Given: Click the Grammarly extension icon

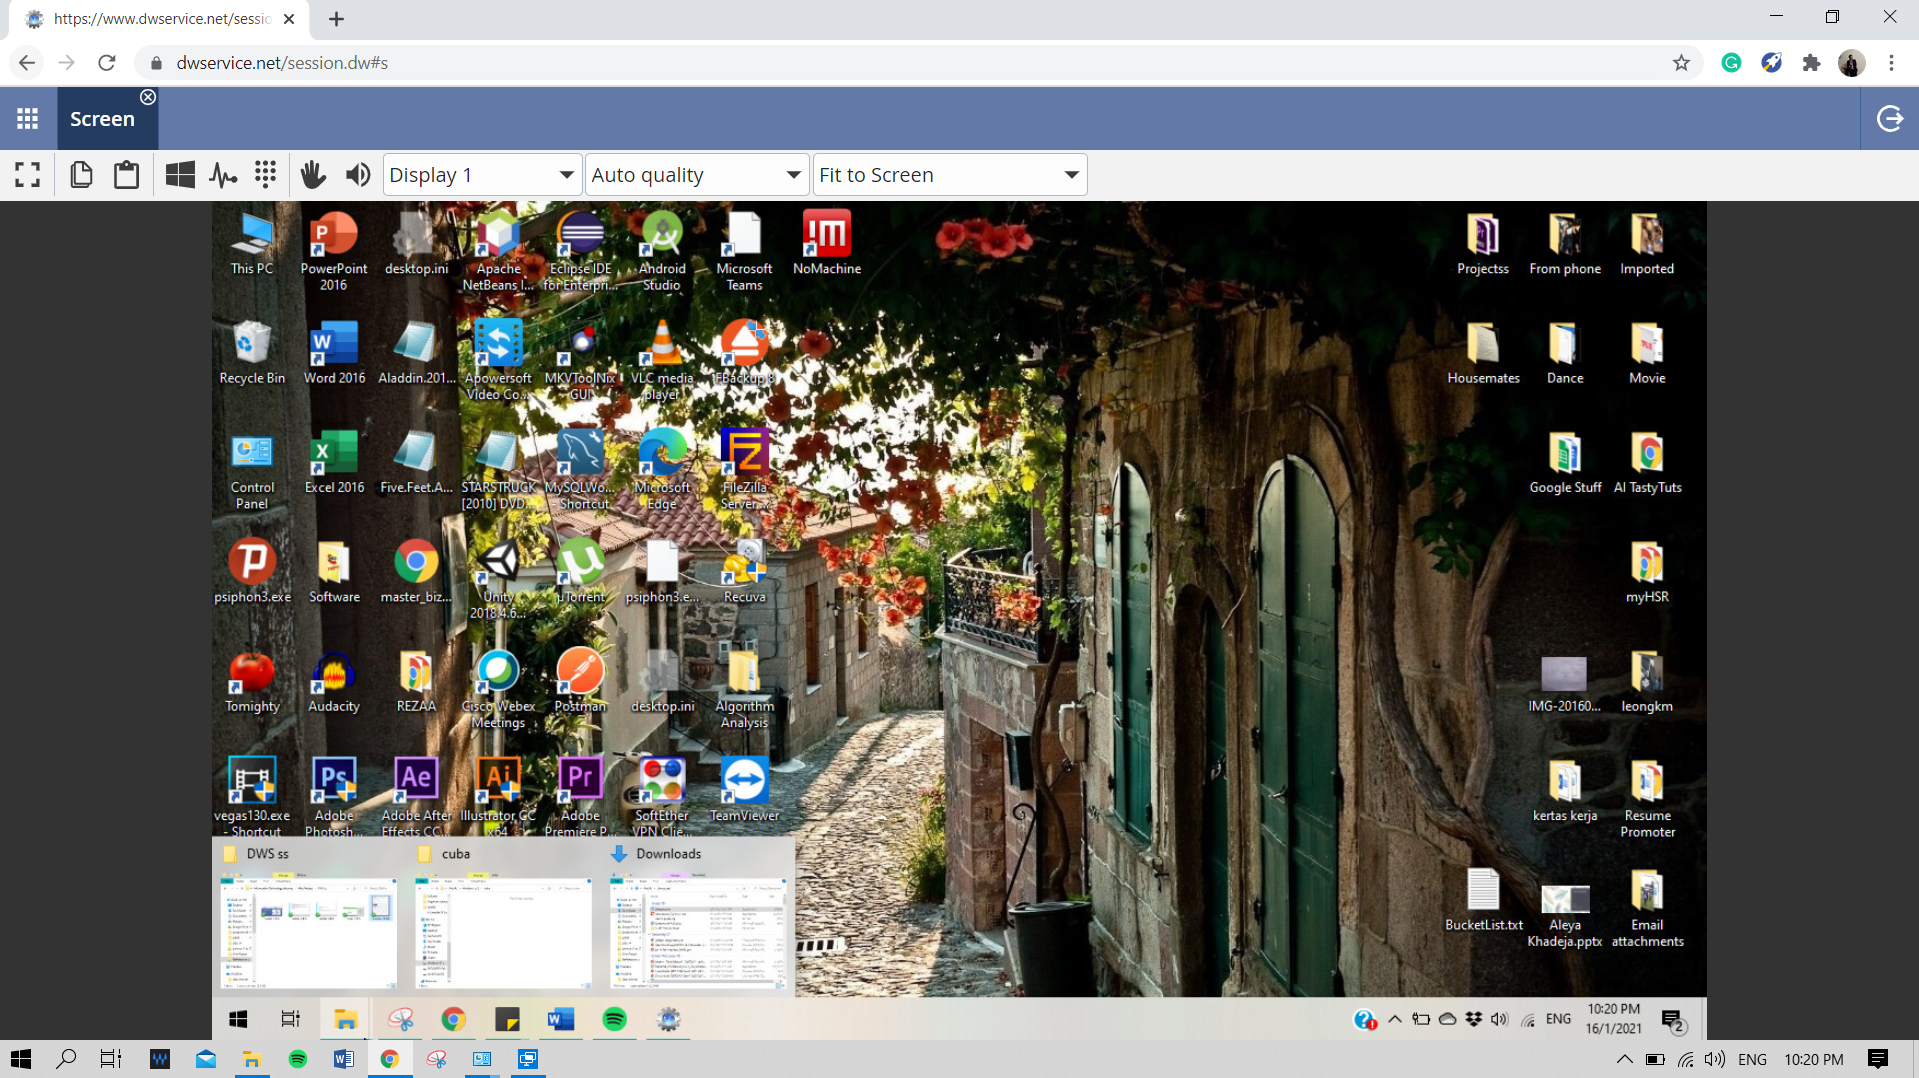Looking at the screenshot, I should pyautogui.click(x=1731, y=63).
